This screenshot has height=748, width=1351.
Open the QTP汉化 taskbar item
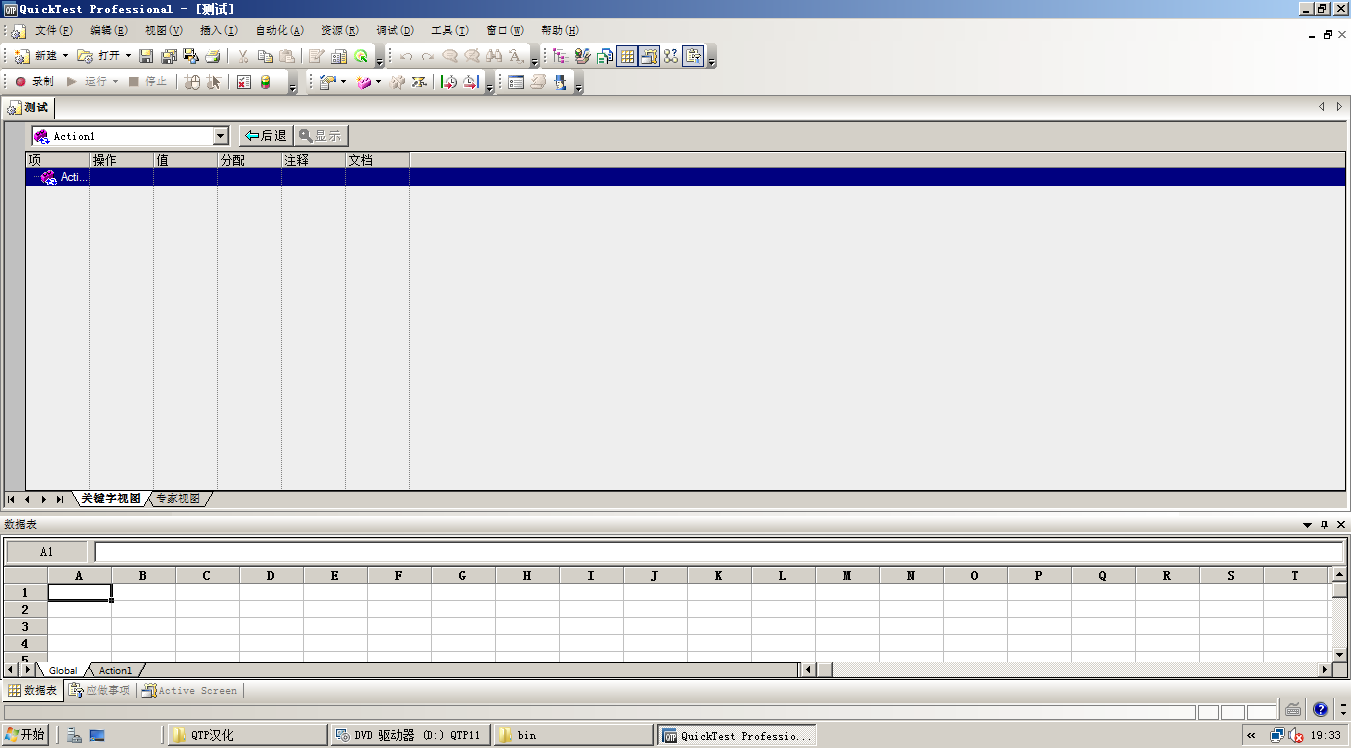tap(246, 735)
